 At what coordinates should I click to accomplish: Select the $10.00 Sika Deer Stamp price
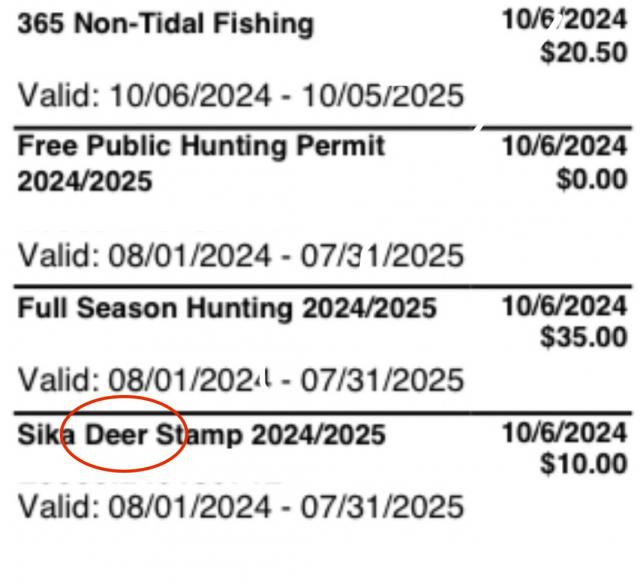coord(584,464)
